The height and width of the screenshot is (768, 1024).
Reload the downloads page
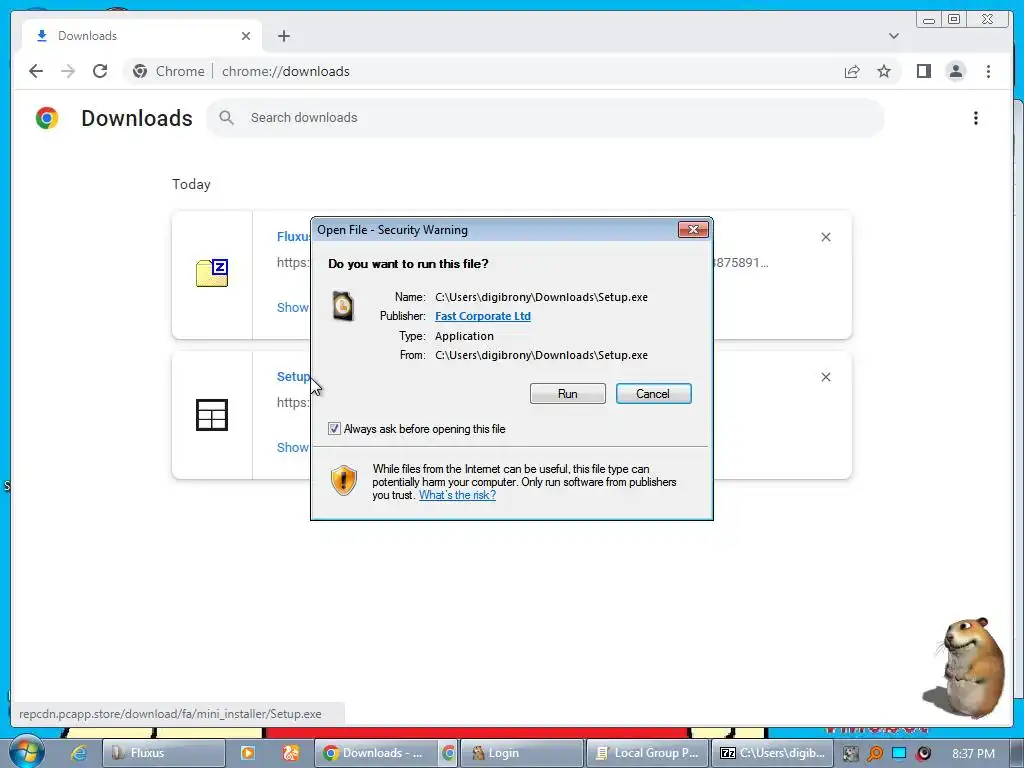click(100, 71)
